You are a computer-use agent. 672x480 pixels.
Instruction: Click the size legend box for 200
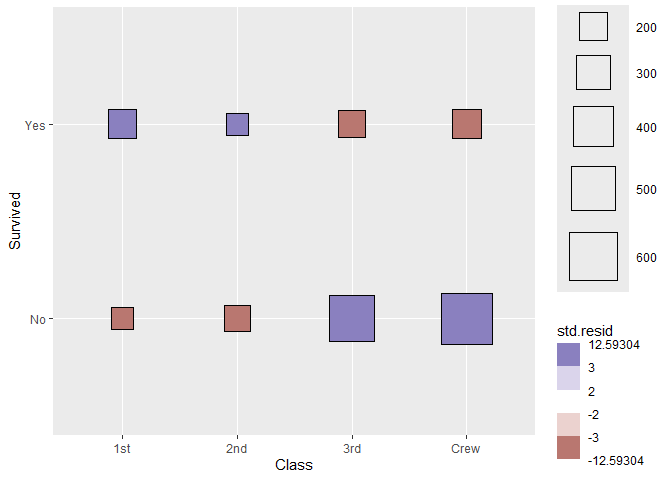tap(593, 27)
